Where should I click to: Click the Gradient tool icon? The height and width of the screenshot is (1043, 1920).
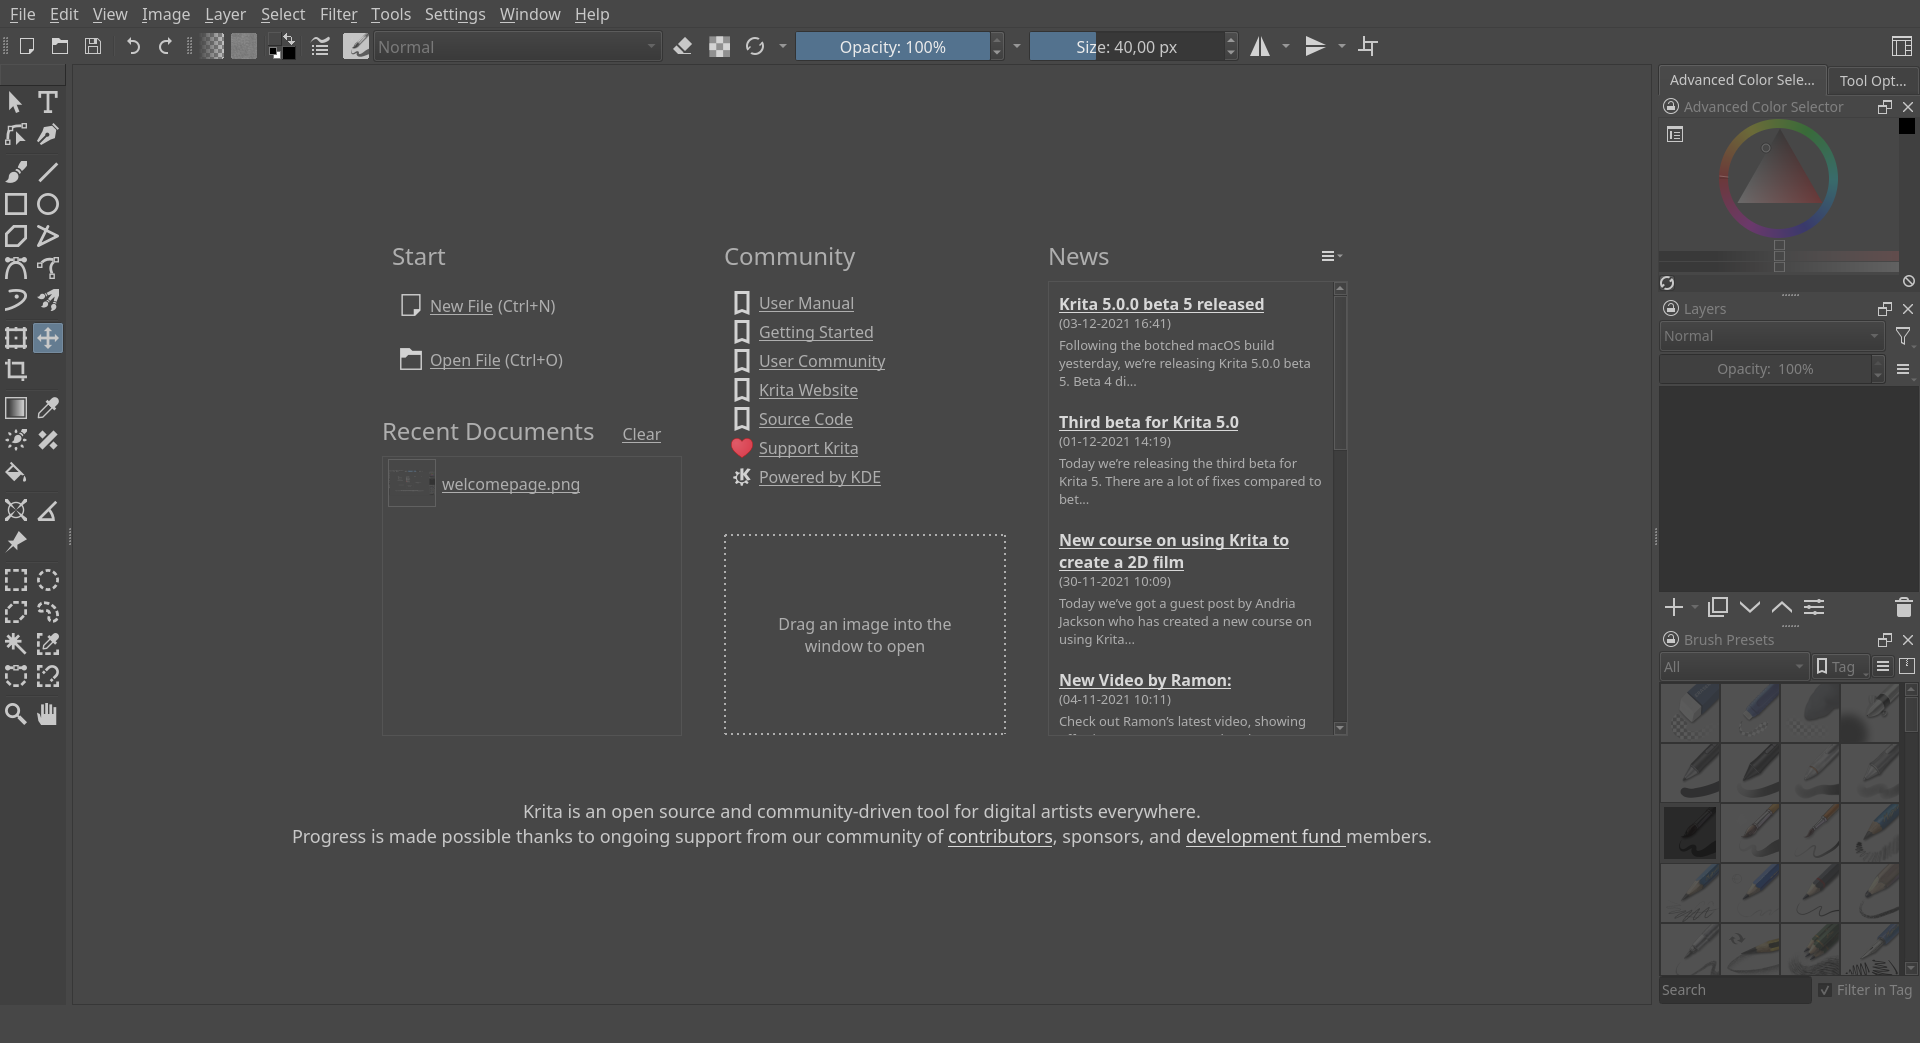click(x=16, y=408)
